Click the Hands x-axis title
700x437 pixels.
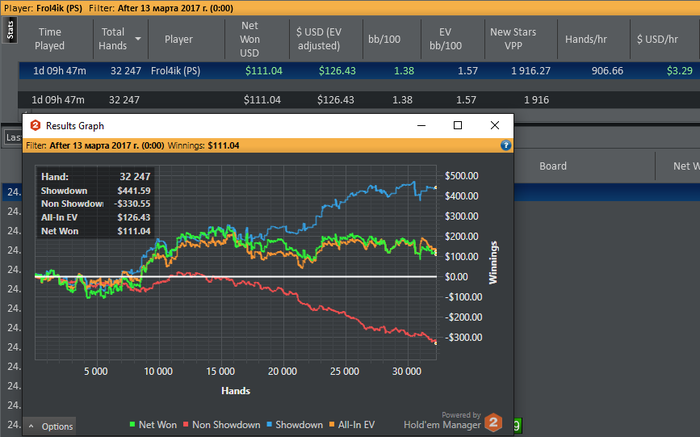(x=236, y=391)
